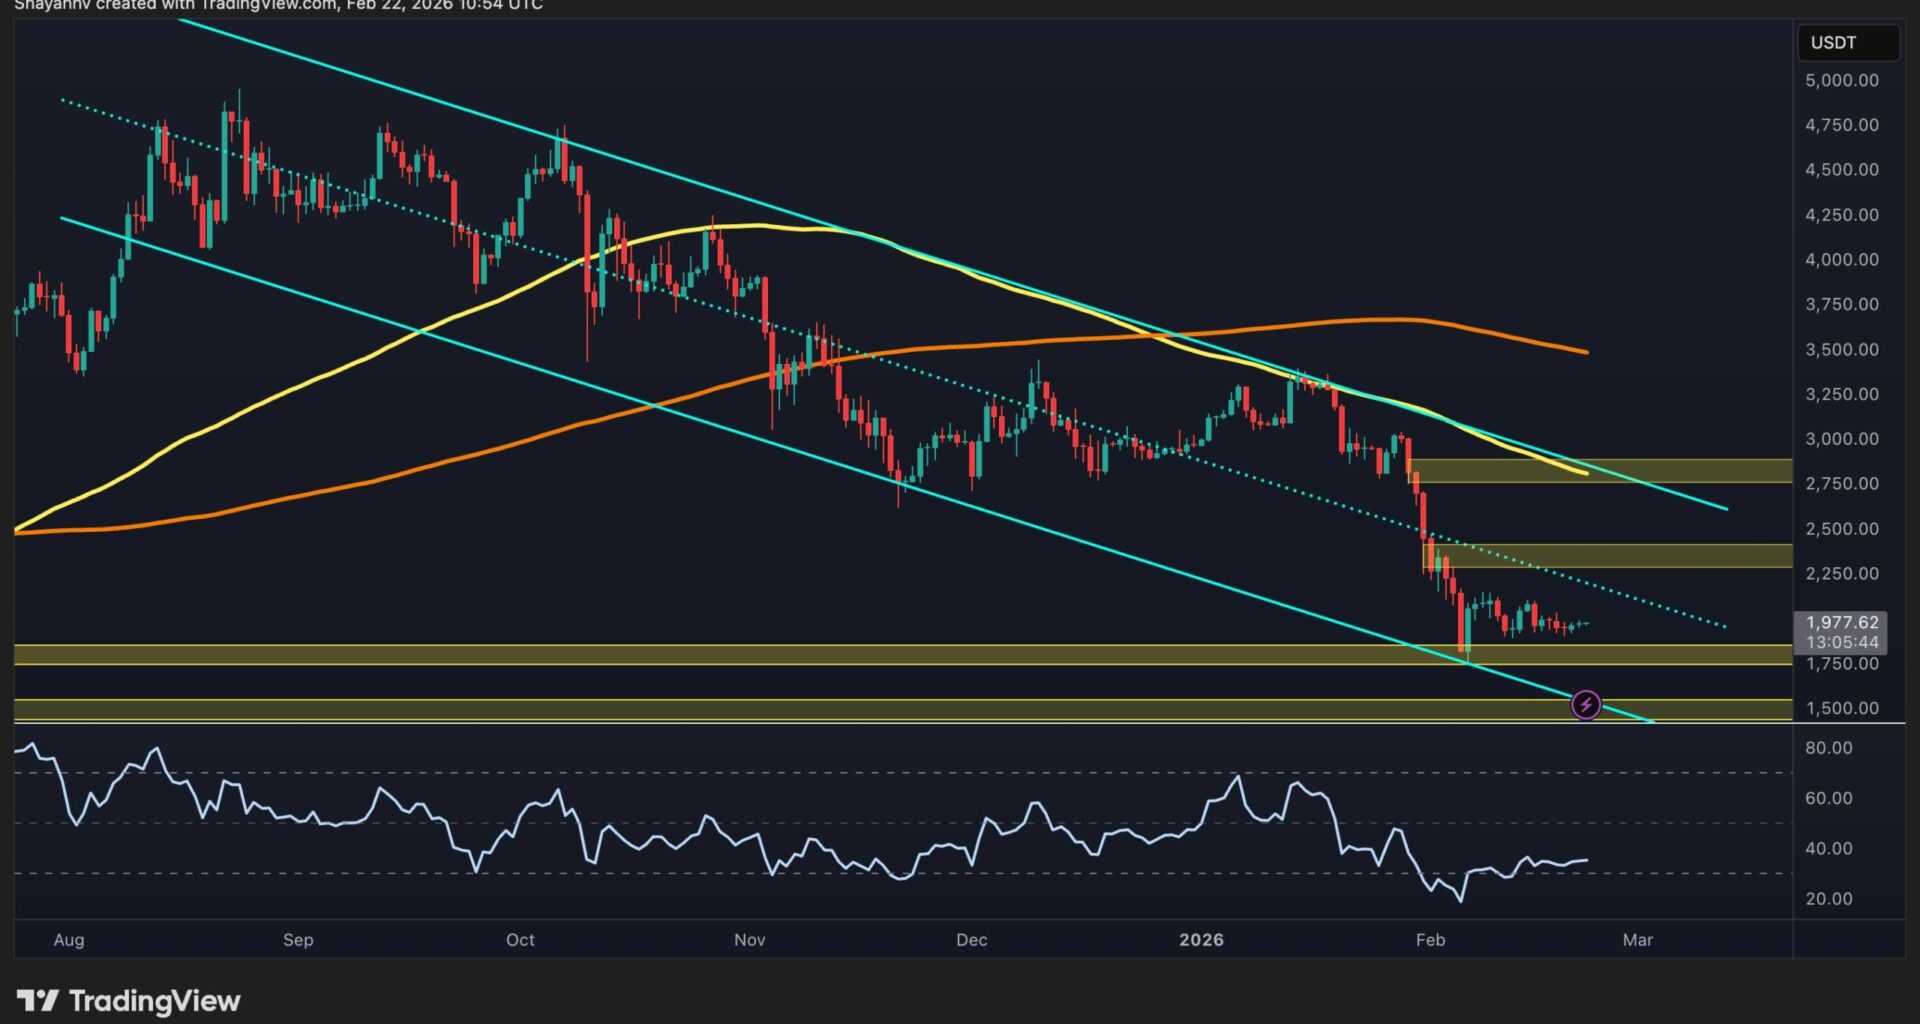Click the 20.00 RSI scale label

(1828, 899)
